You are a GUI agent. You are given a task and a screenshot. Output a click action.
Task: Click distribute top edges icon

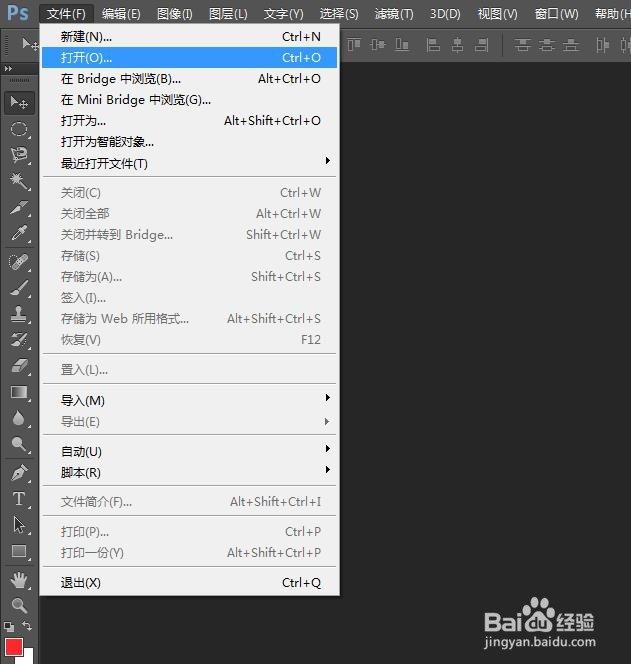coord(522,44)
